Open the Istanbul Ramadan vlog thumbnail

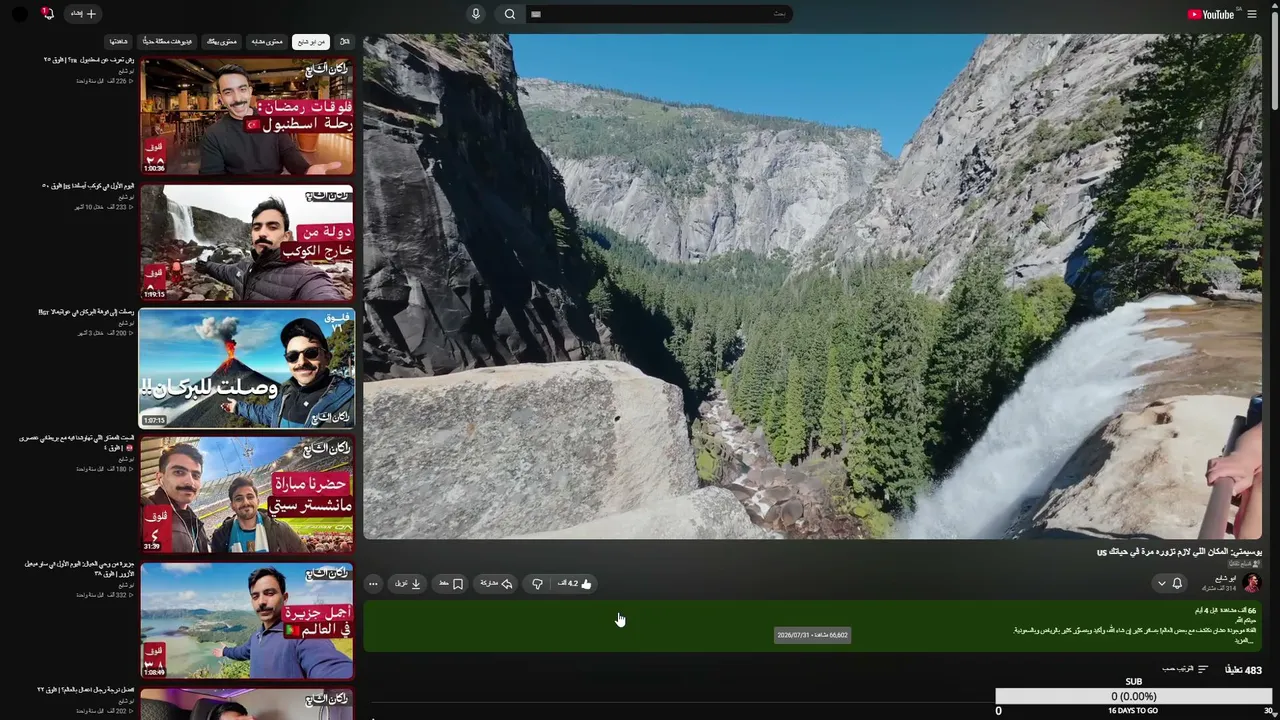(247, 116)
